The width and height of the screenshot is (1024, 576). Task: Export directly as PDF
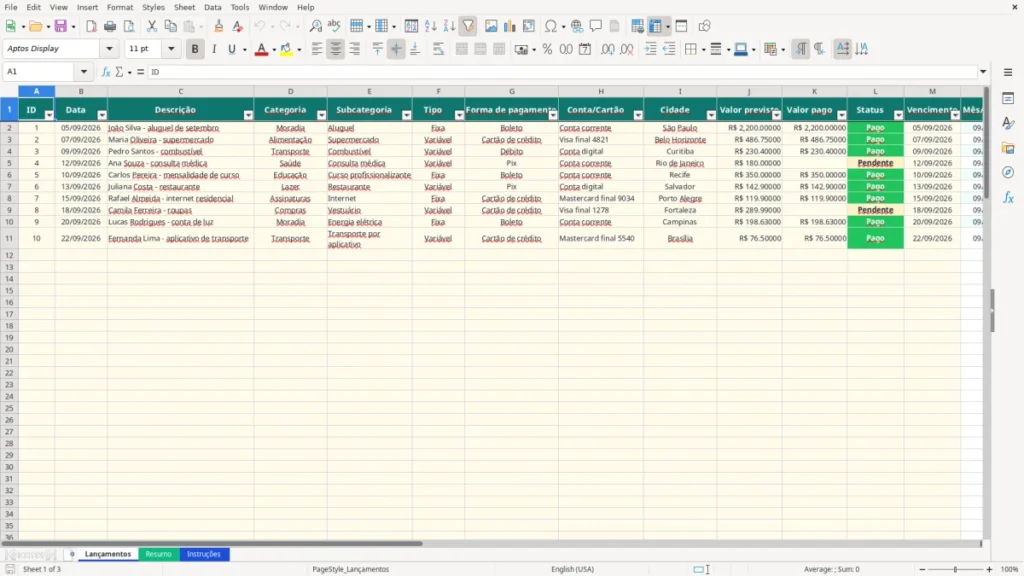coord(91,26)
